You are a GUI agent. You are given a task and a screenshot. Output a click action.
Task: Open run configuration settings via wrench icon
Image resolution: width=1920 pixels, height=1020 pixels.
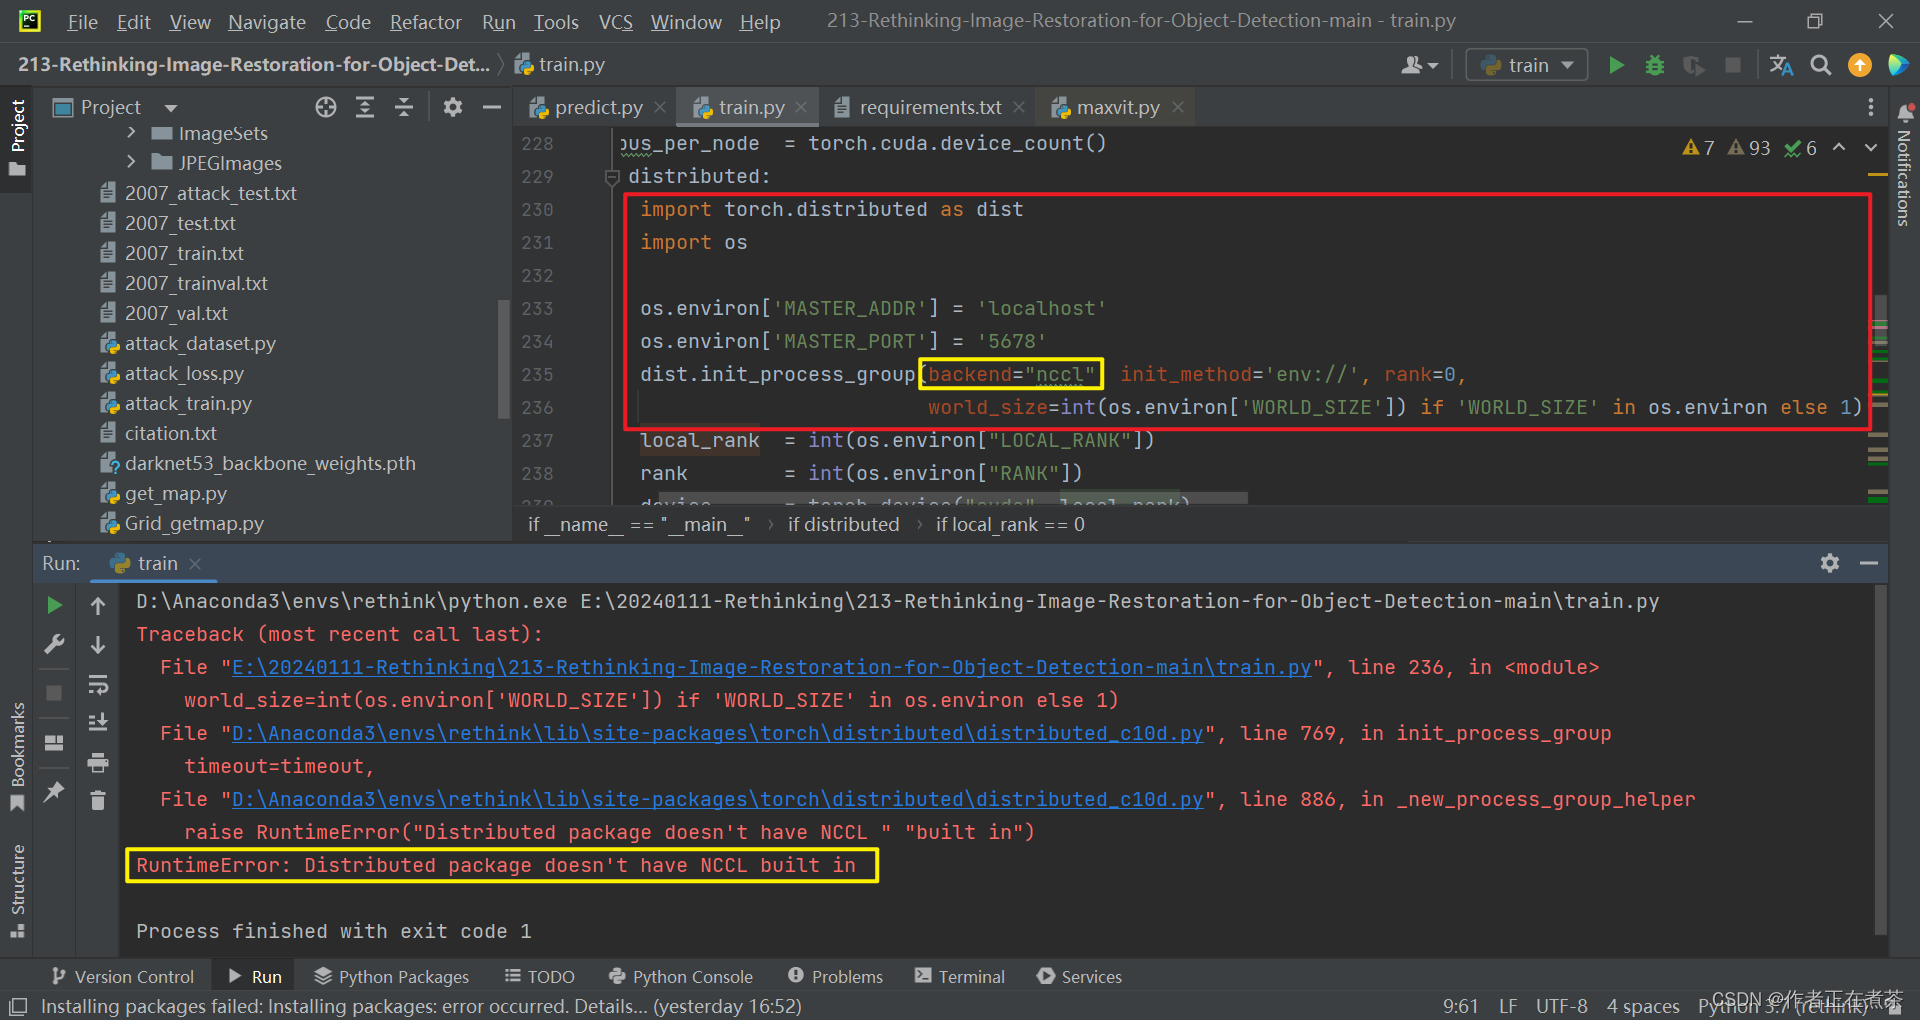pyautogui.click(x=54, y=644)
